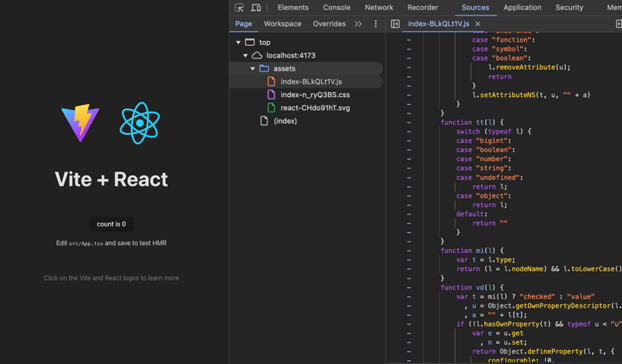Click the 'Vite + React' heading
The height and width of the screenshot is (364, 622).
(x=111, y=179)
